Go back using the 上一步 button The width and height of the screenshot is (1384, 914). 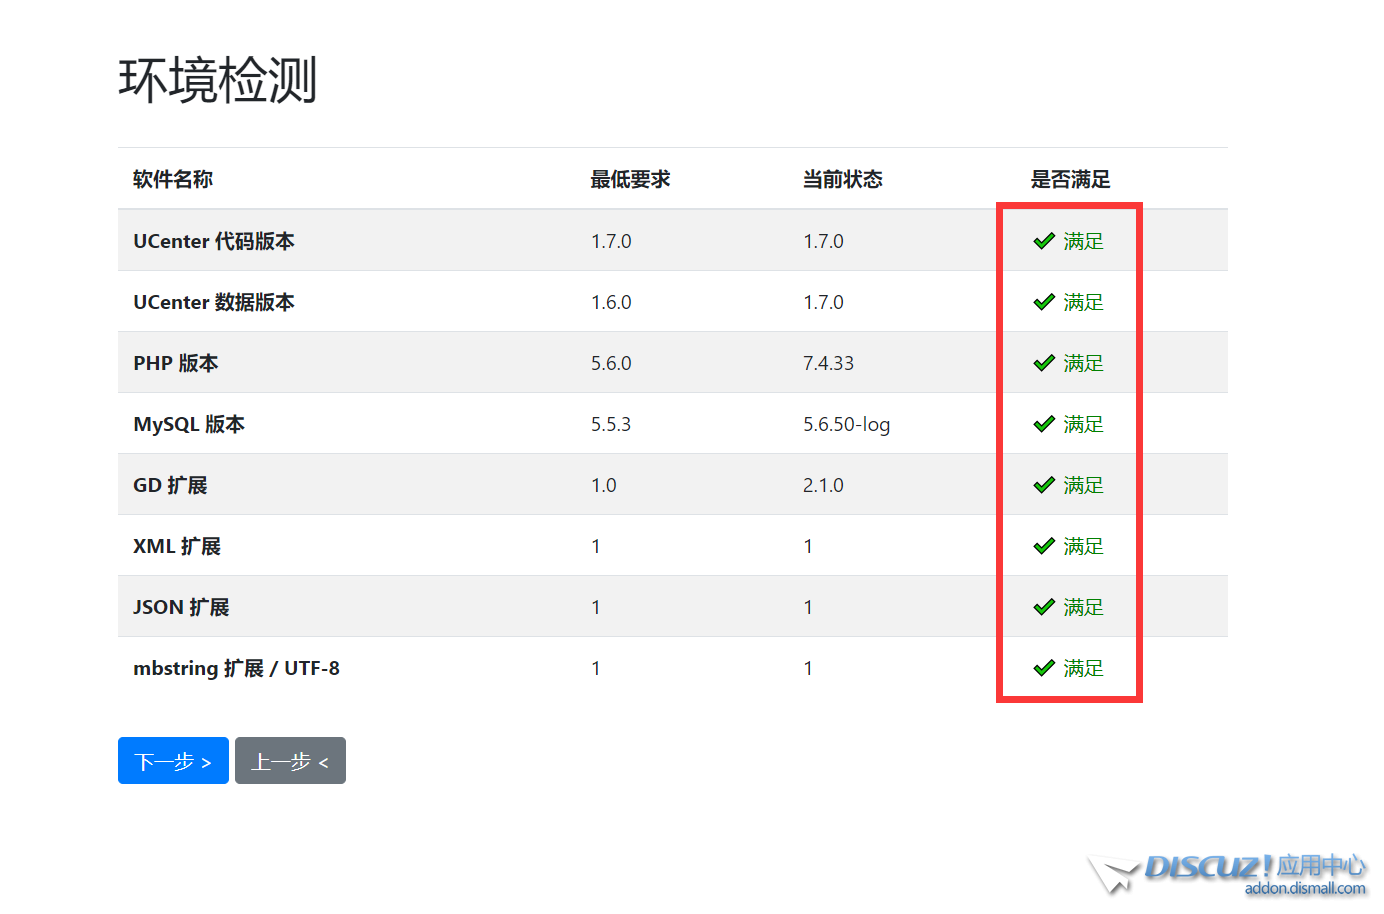[x=290, y=761]
